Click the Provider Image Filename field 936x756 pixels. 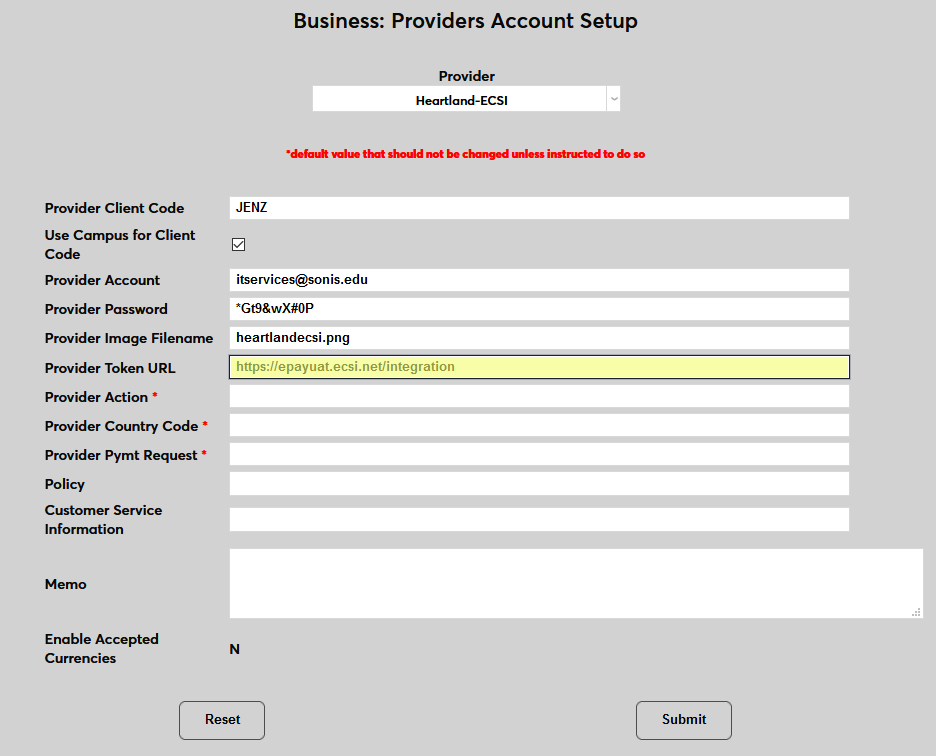[539, 338]
